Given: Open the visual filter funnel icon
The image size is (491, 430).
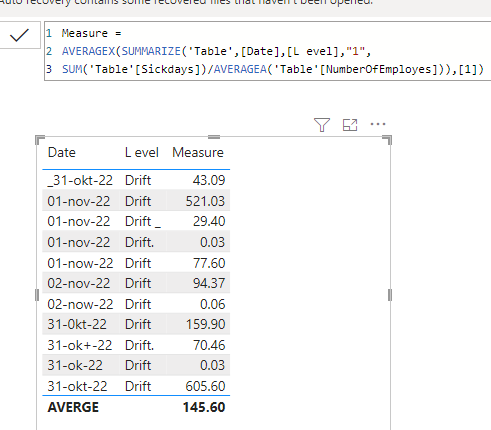Looking at the screenshot, I should (x=322, y=125).
